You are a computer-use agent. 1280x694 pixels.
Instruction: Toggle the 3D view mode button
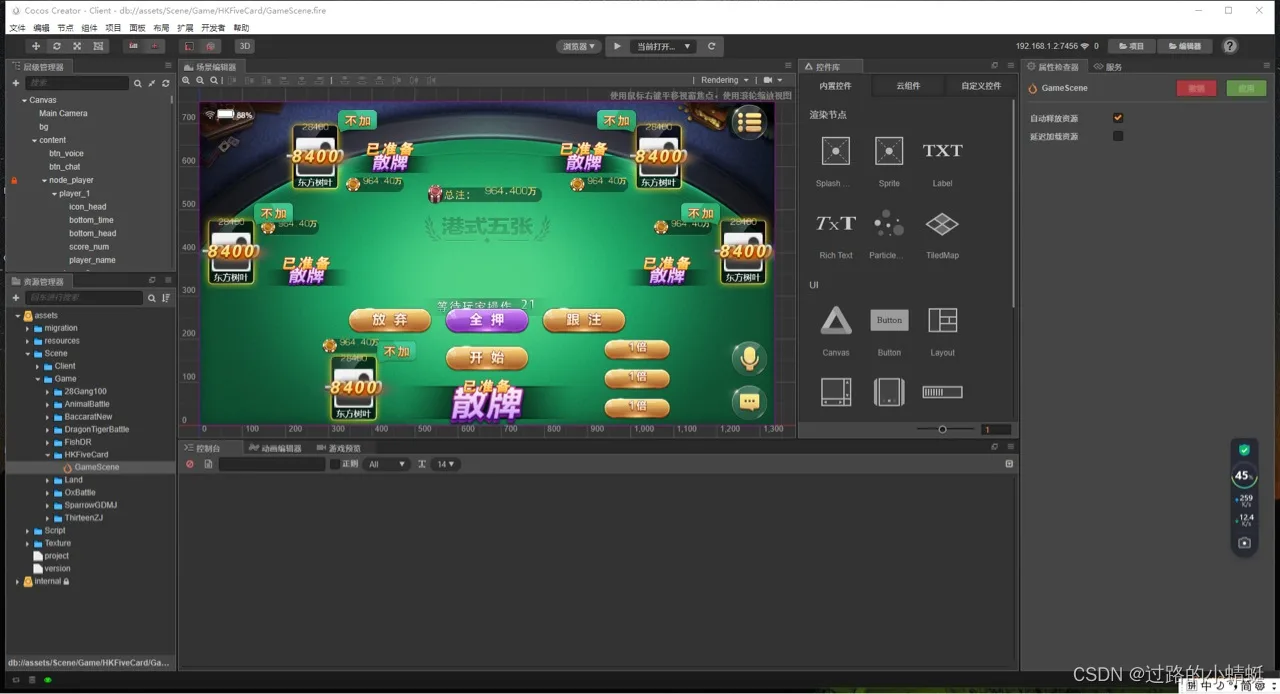(x=244, y=46)
